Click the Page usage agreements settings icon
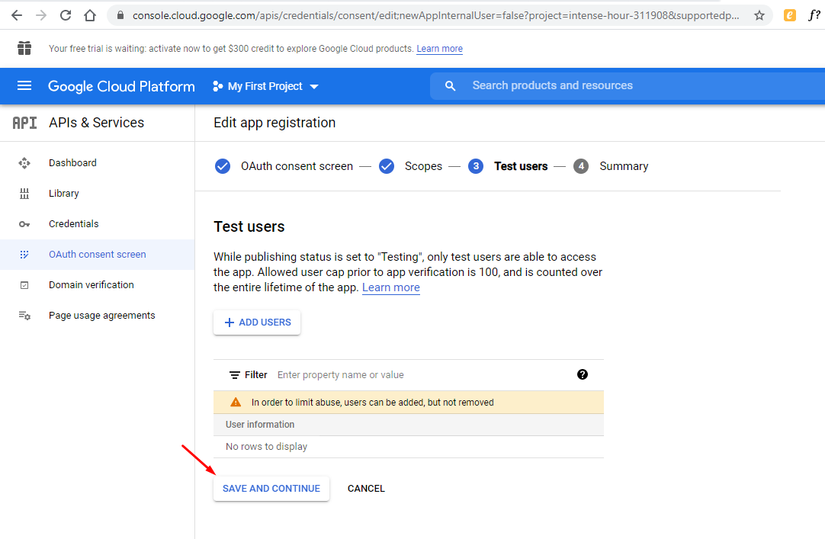 coord(25,315)
